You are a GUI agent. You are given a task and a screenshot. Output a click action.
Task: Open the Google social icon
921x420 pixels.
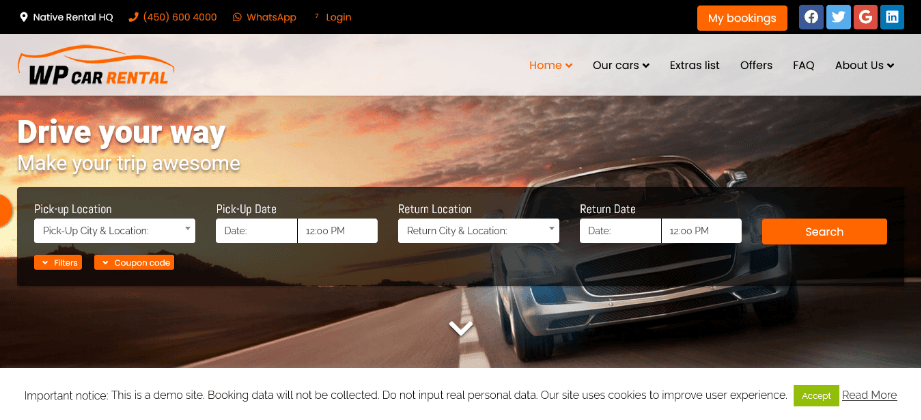point(865,17)
